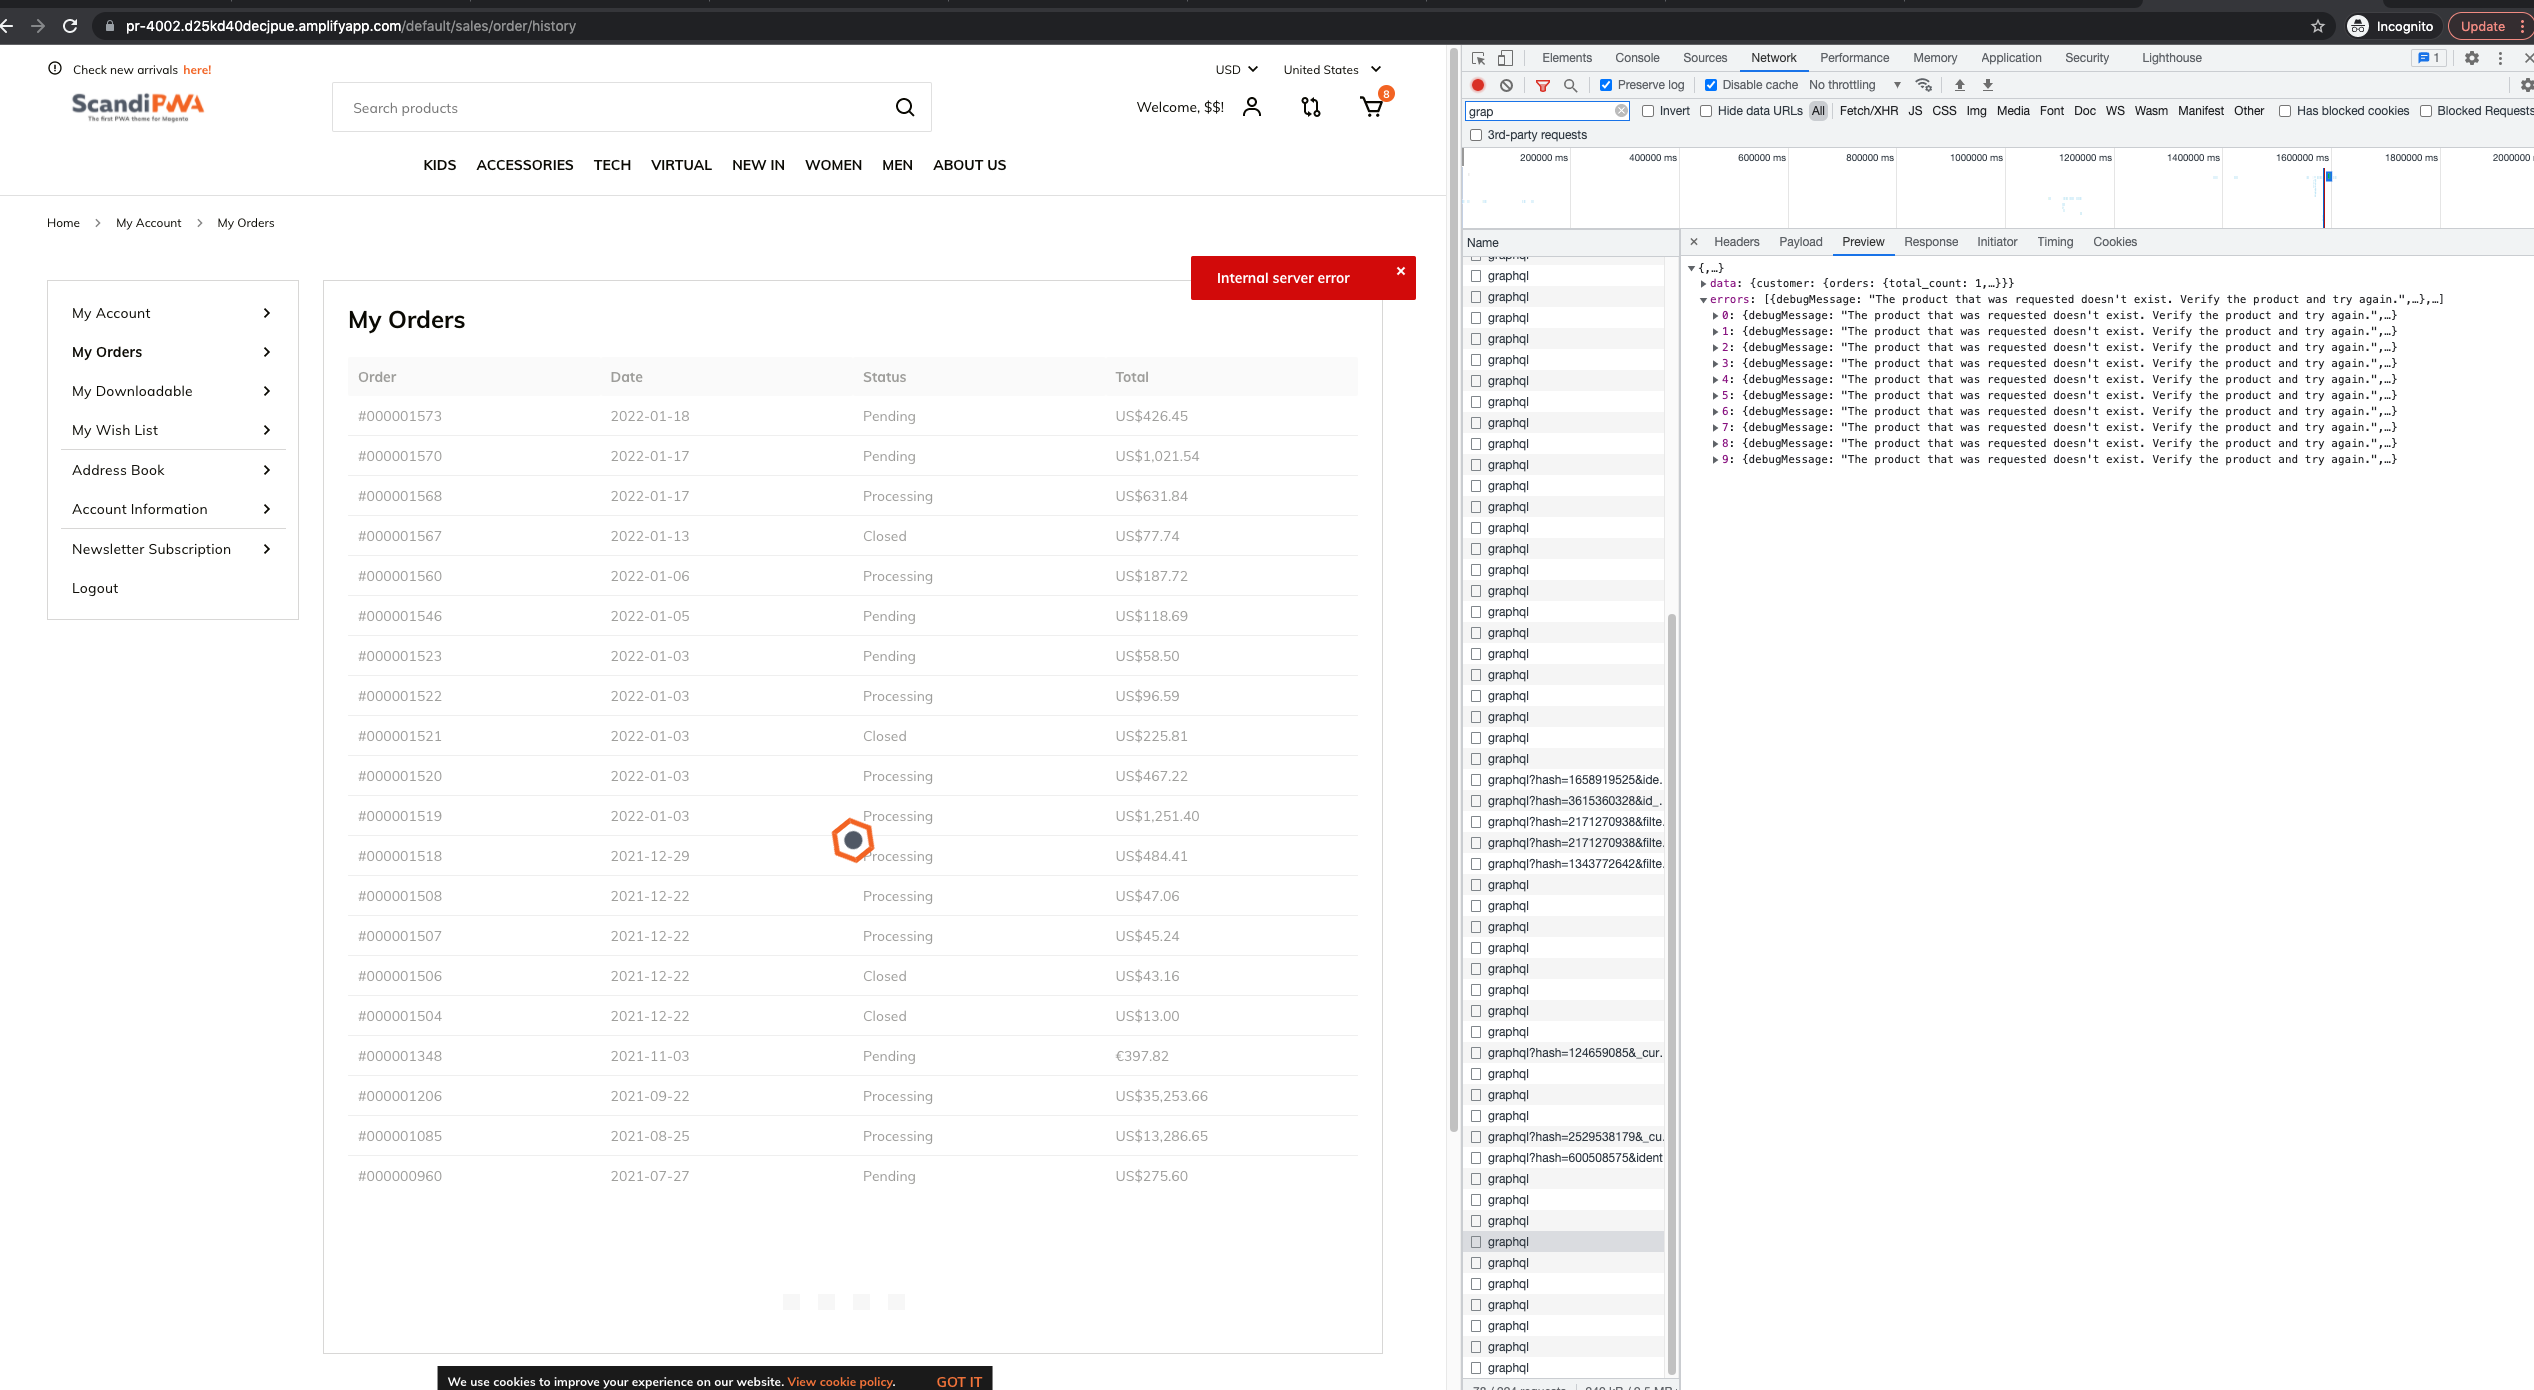
Task: Expand error 0 in the errors list
Action: pos(1716,315)
